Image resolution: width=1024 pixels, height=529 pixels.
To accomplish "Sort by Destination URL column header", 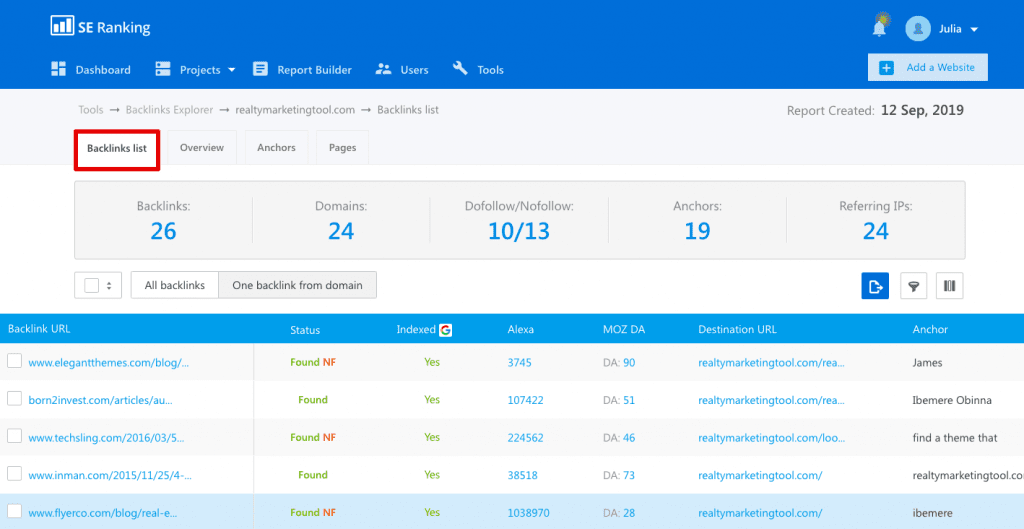I will coord(737,330).
